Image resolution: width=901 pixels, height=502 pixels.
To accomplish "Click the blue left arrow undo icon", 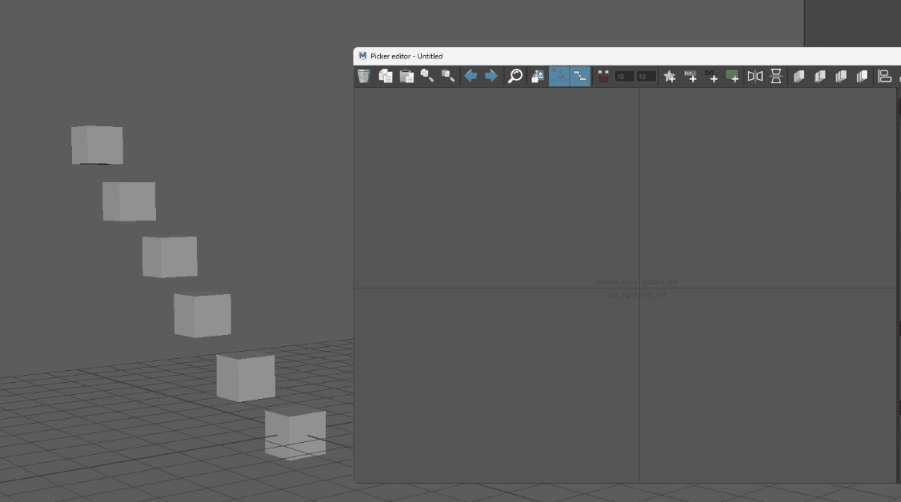I will [471, 76].
